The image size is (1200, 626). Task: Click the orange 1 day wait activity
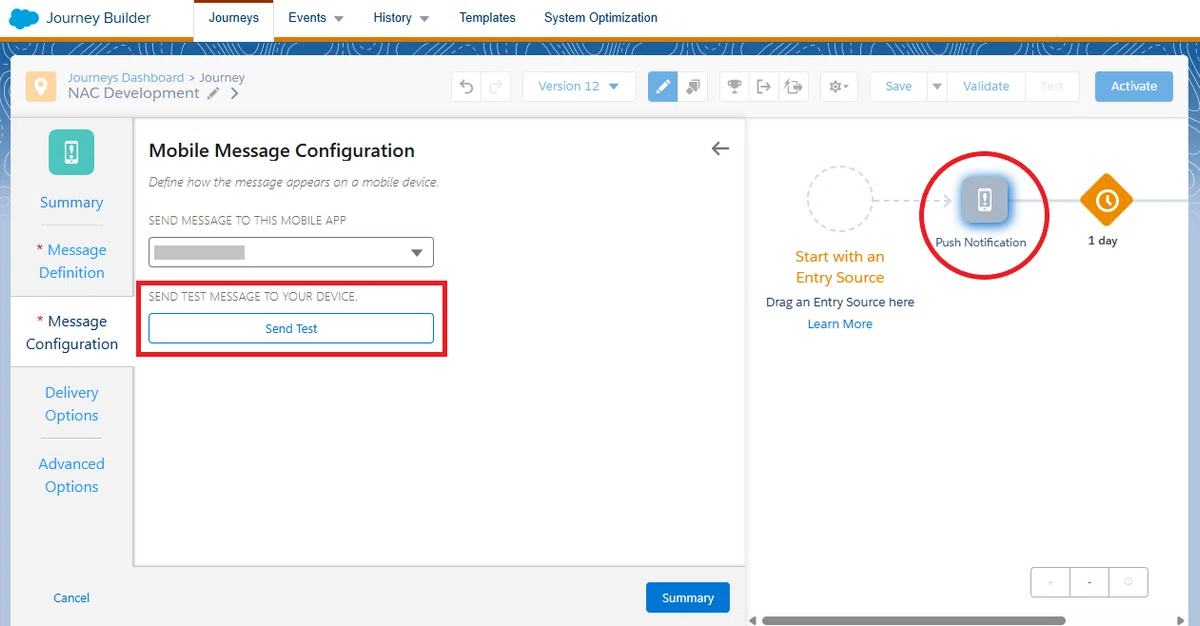pyautogui.click(x=1106, y=201)
